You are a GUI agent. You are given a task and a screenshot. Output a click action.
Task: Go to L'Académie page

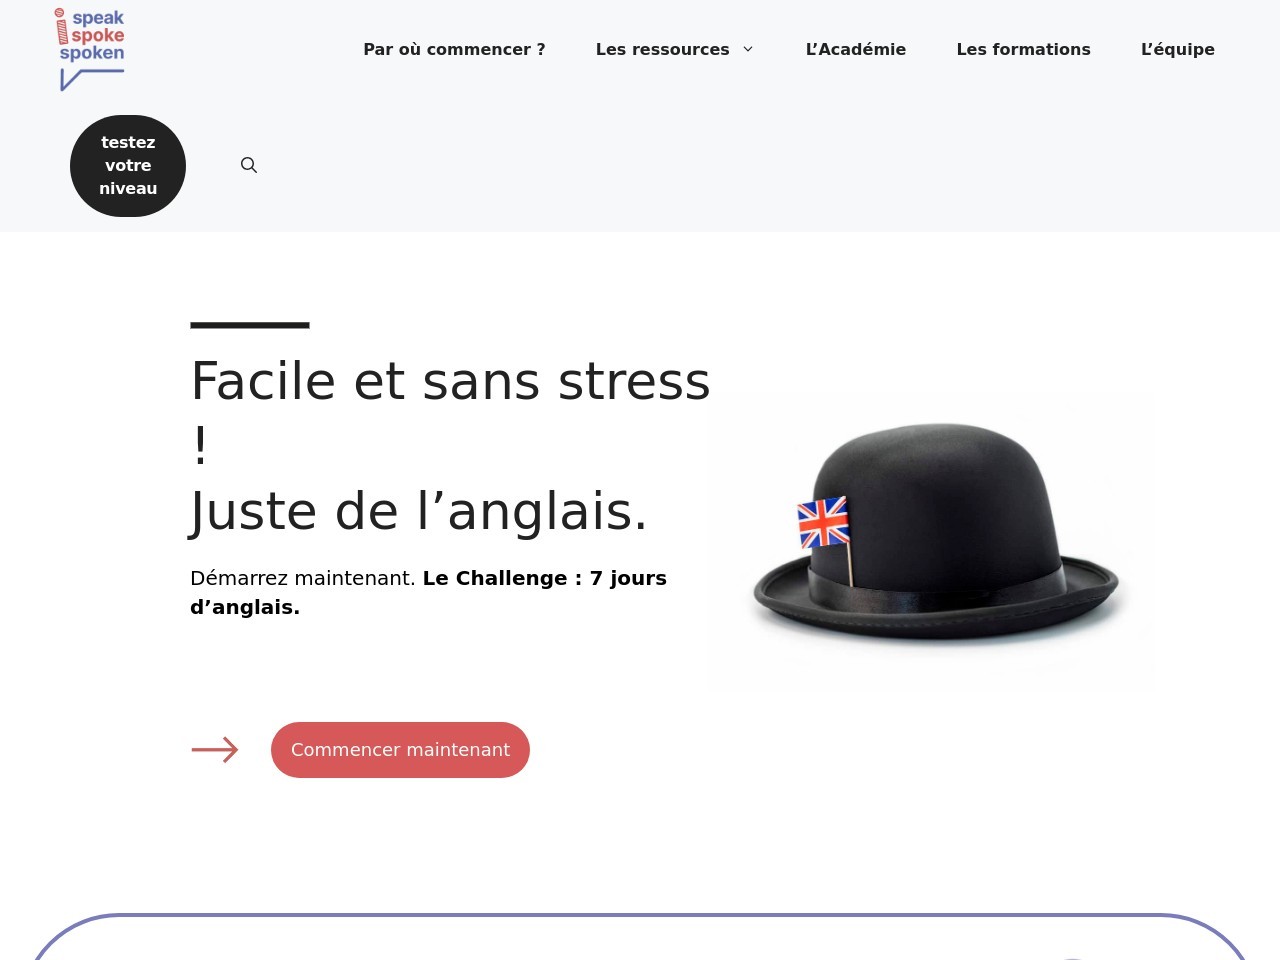(x=856, y=49)
